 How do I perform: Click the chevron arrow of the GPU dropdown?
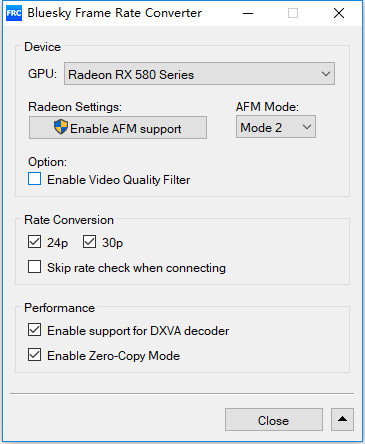[x=326, y=74]
